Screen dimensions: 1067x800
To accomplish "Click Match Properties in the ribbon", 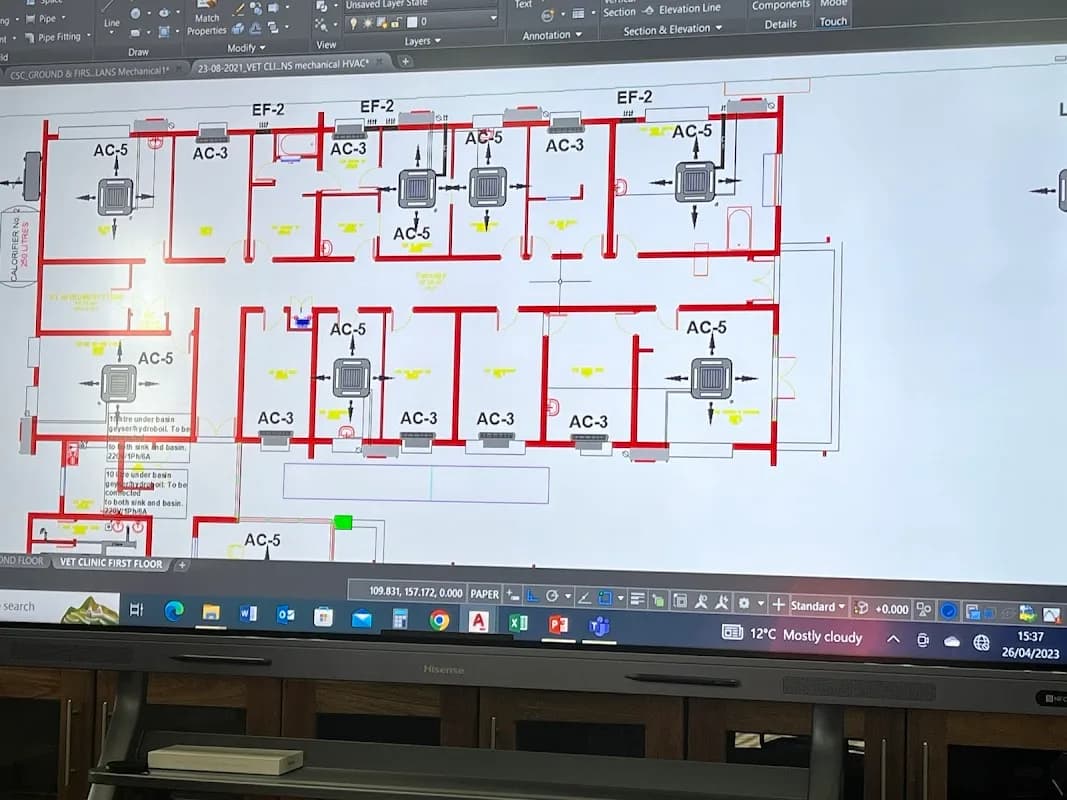I will [207, 18].
